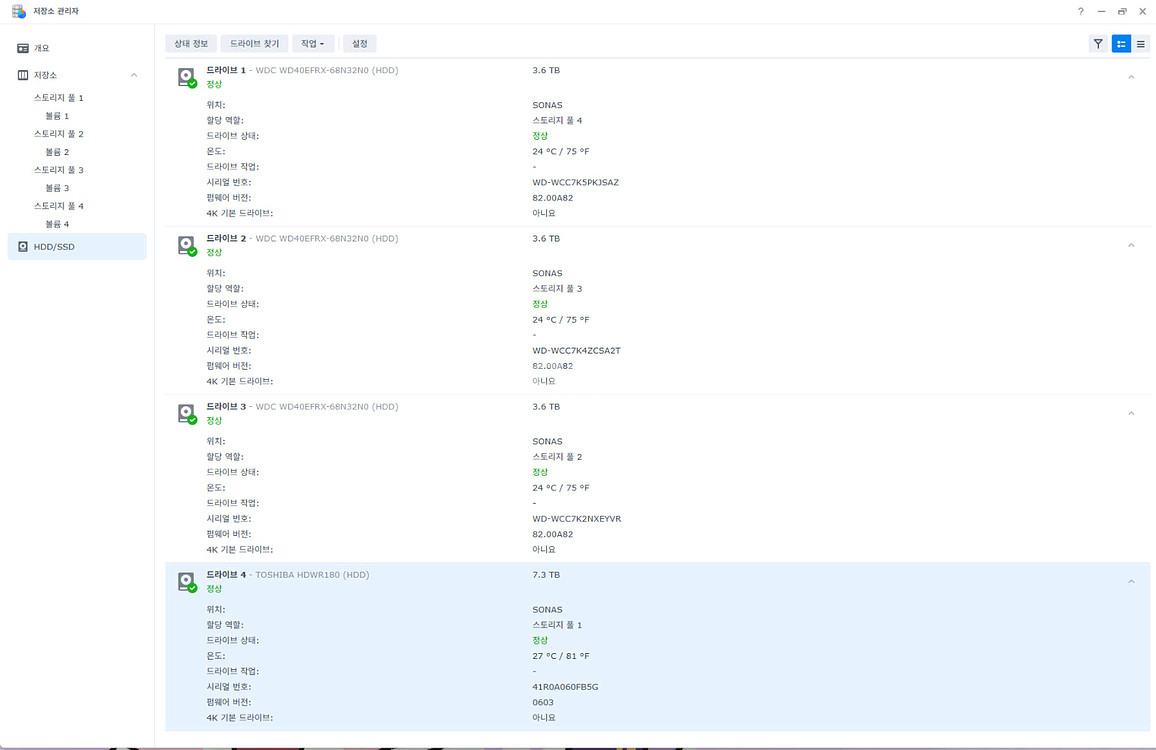Collapse Drive 1 details chevron
The width and height of the screenshot is (1156, 750).
pos(1131,77)
